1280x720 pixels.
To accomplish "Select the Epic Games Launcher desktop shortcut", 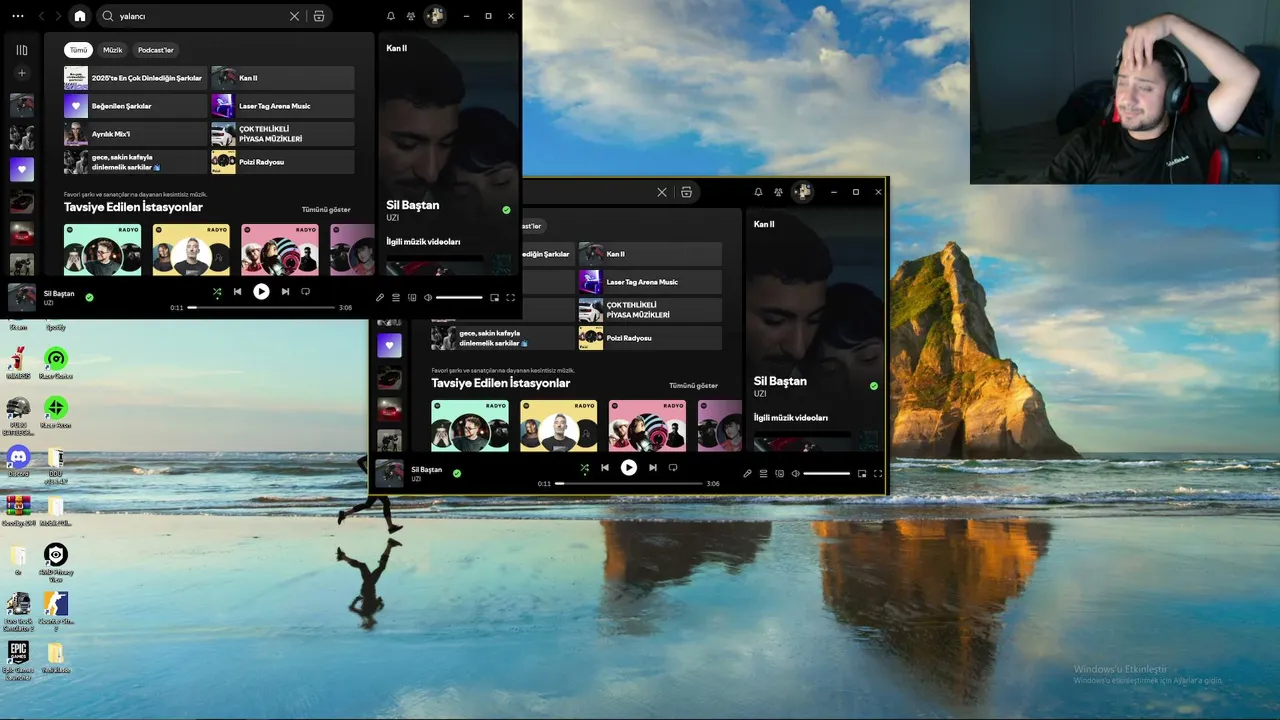I will pos(18,660).
